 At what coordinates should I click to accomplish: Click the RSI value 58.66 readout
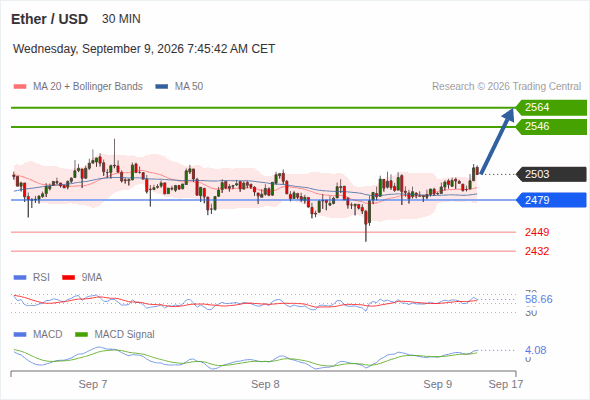click(x=539, y=300)
